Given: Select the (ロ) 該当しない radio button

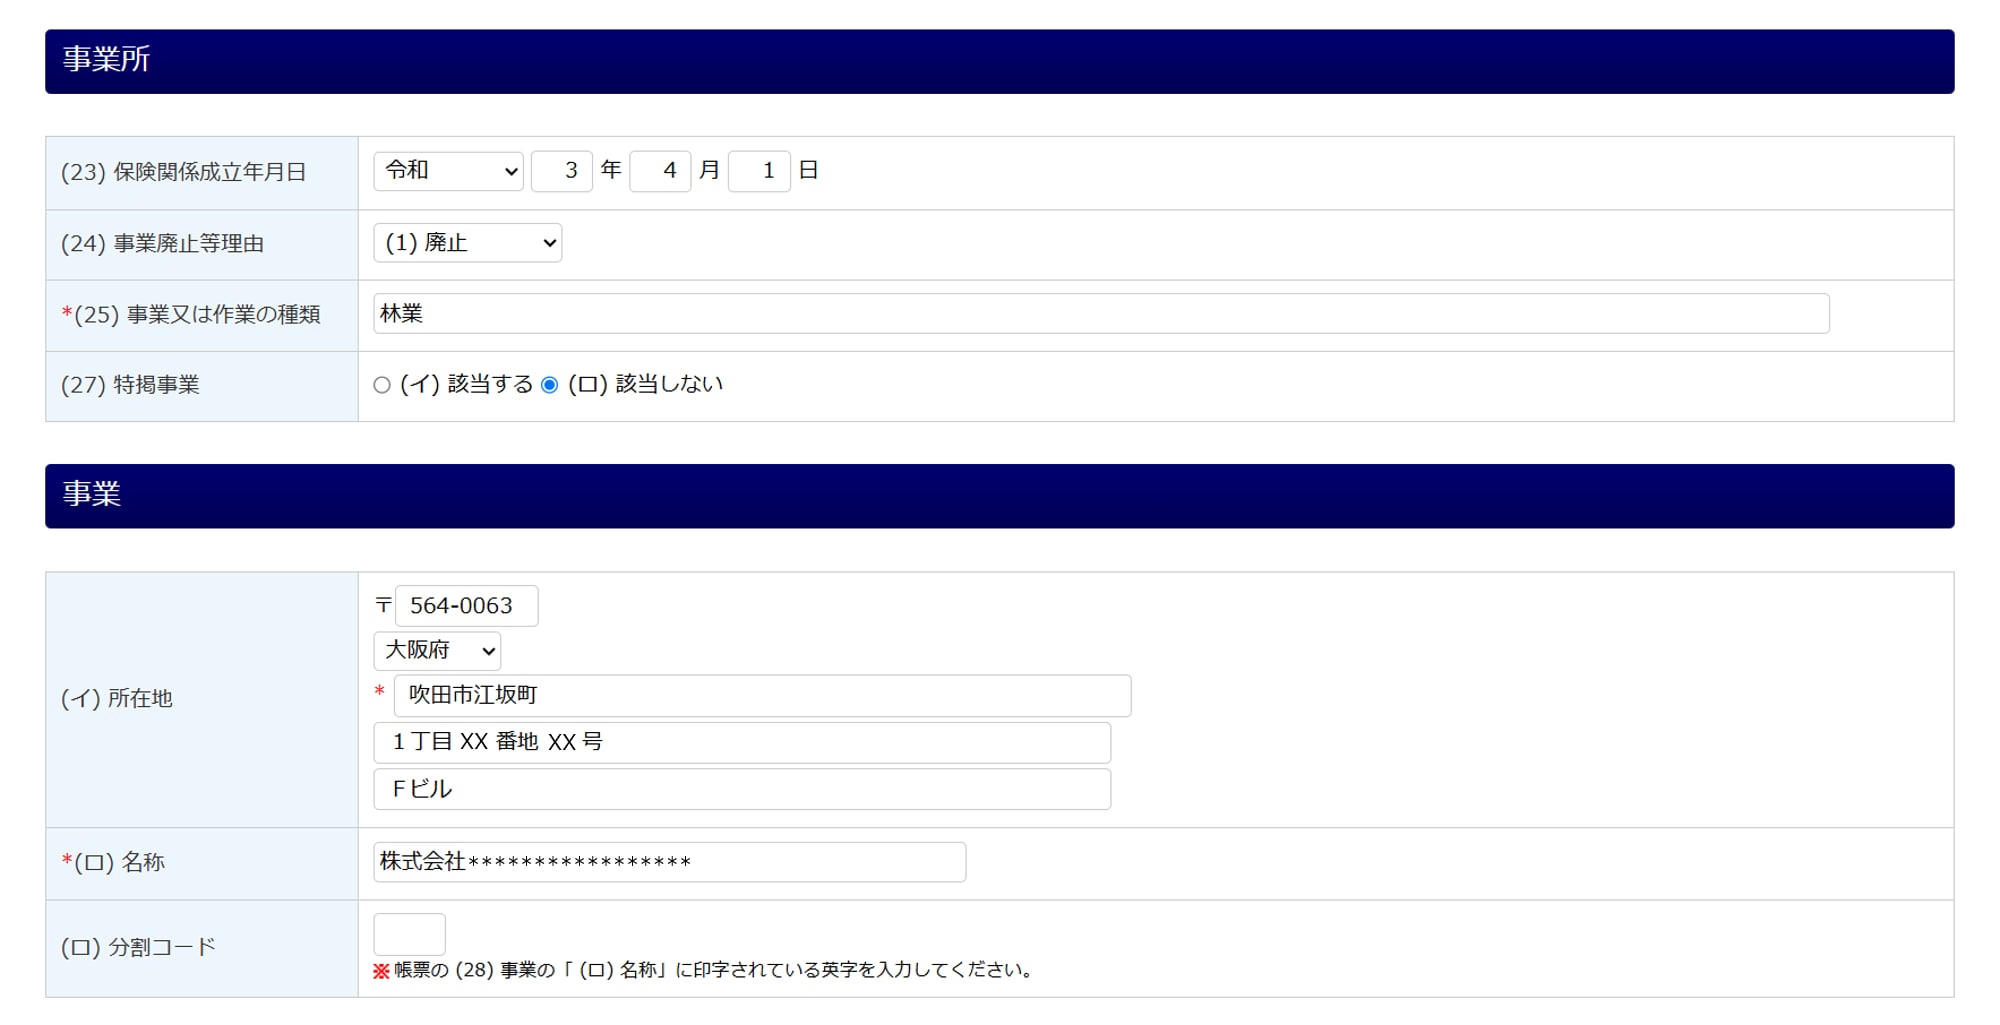Looking at the screenshot, I should point(549,385).
